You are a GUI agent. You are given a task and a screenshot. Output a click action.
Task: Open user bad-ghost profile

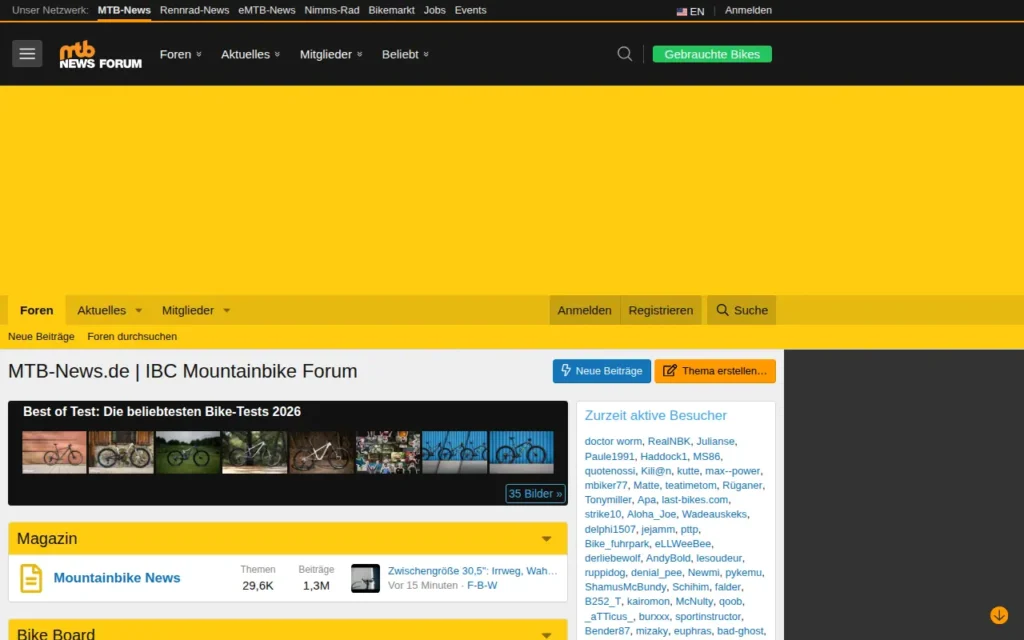[740, 631]
